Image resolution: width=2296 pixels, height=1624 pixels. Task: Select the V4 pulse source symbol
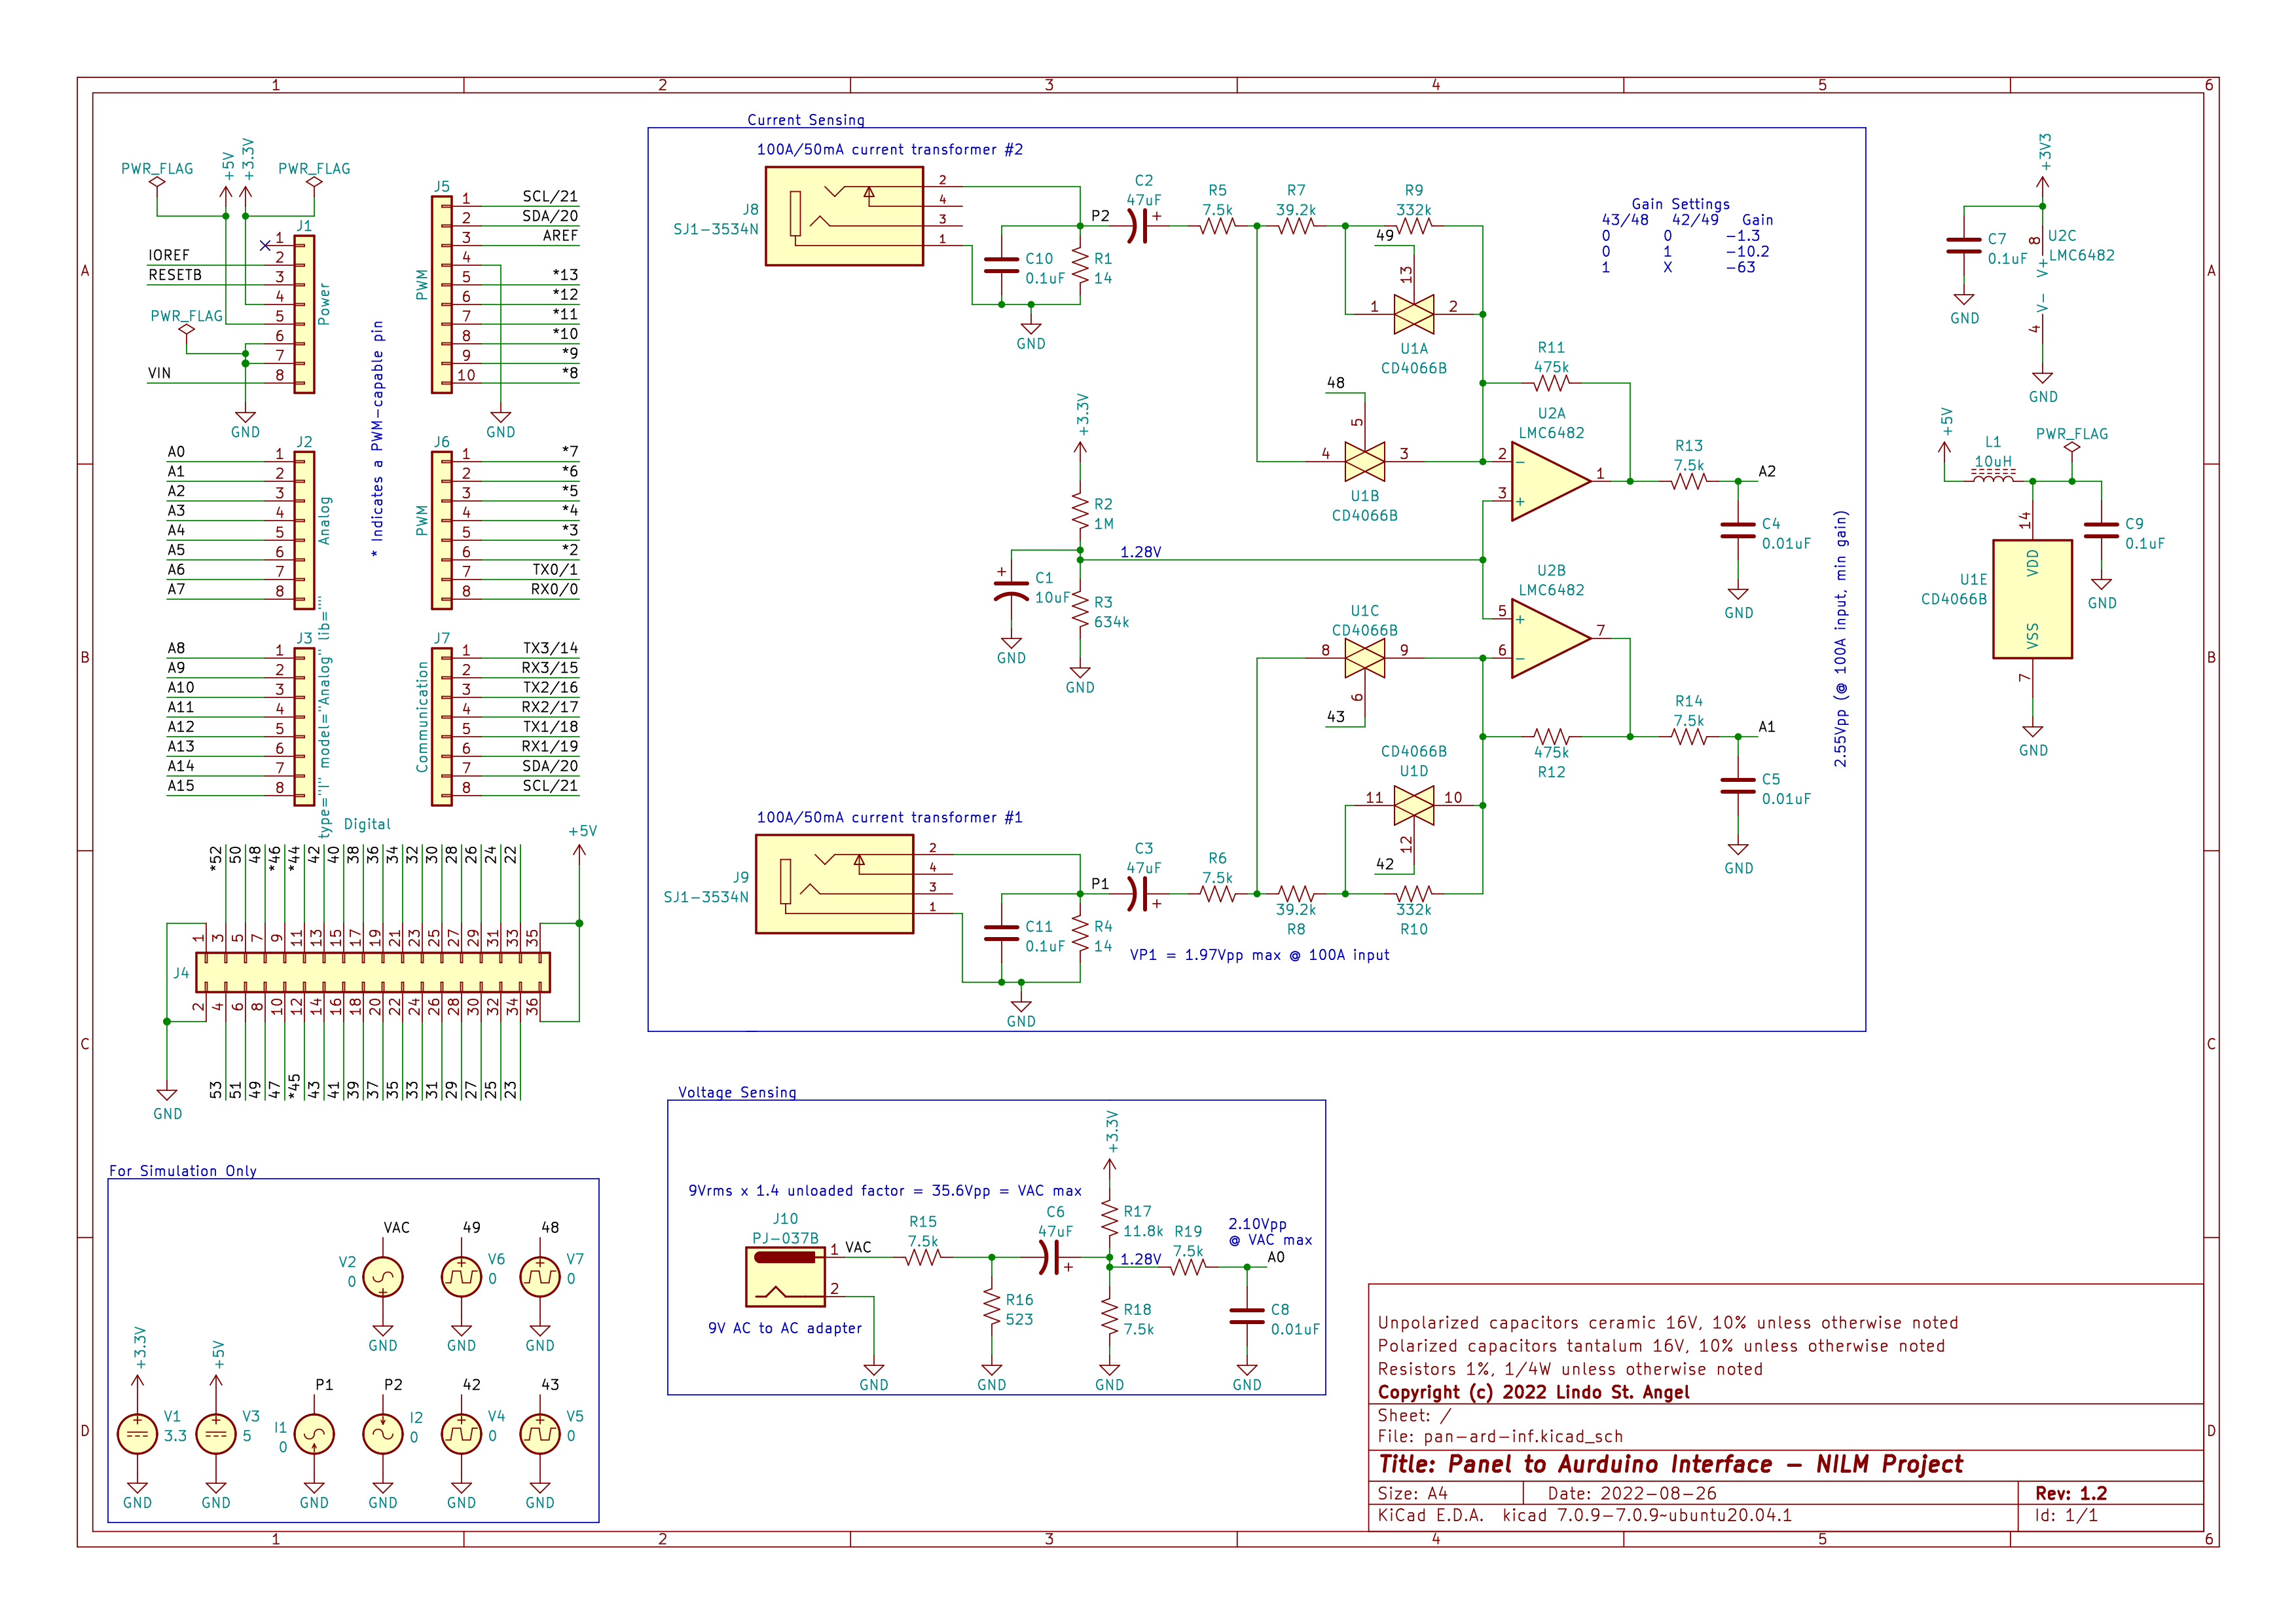pyautogui.click(x=461, y=1434)
